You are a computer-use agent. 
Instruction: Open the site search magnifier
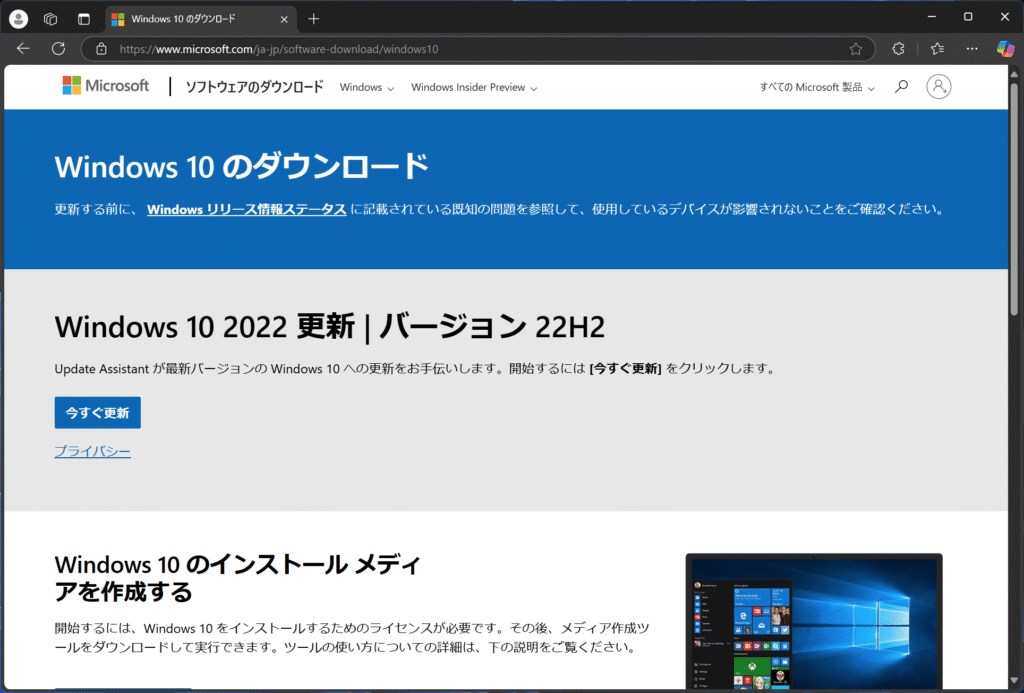901,86
